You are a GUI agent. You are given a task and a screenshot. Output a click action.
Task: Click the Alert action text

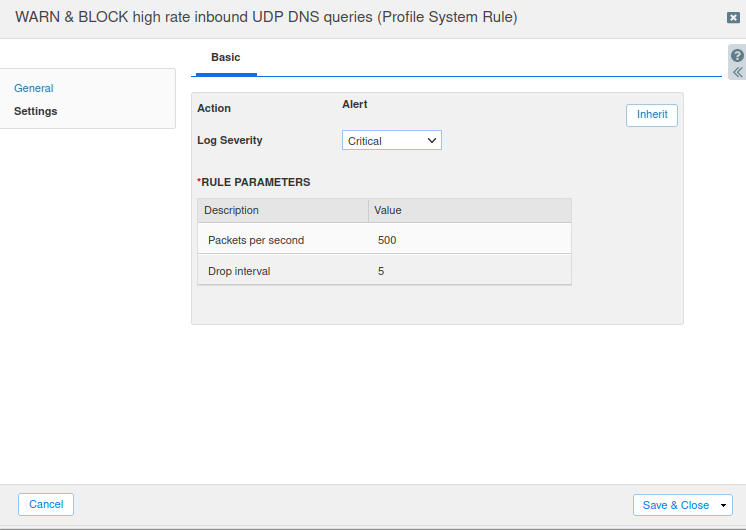pos(355,104)
